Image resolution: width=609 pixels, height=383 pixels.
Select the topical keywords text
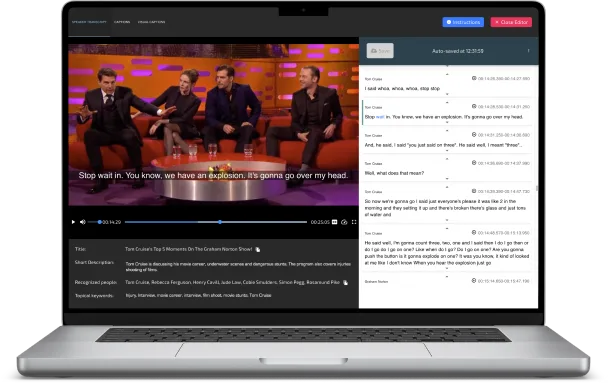(198, 296)
